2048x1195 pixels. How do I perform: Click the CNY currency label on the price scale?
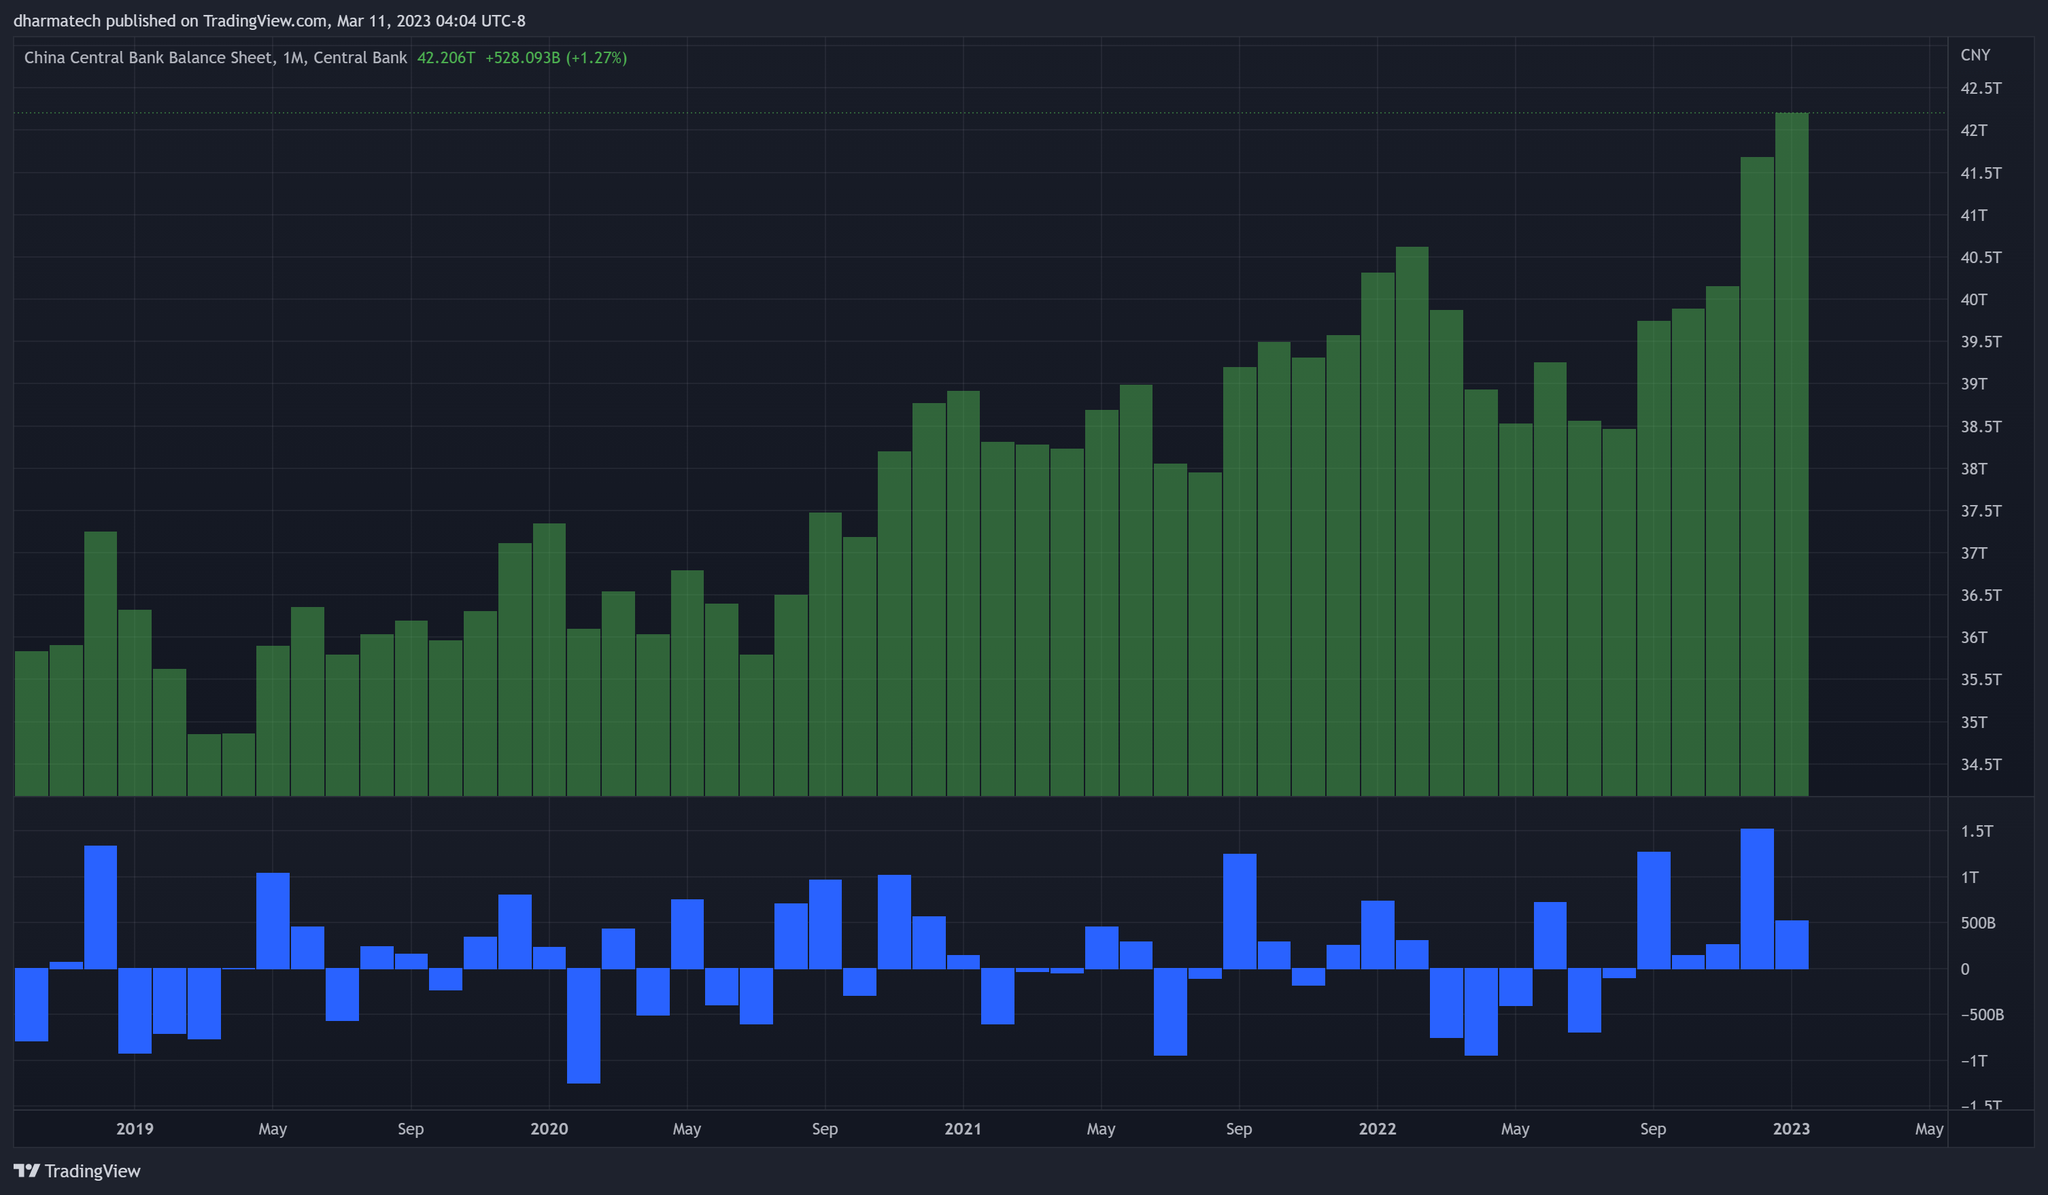(1977, 55)
